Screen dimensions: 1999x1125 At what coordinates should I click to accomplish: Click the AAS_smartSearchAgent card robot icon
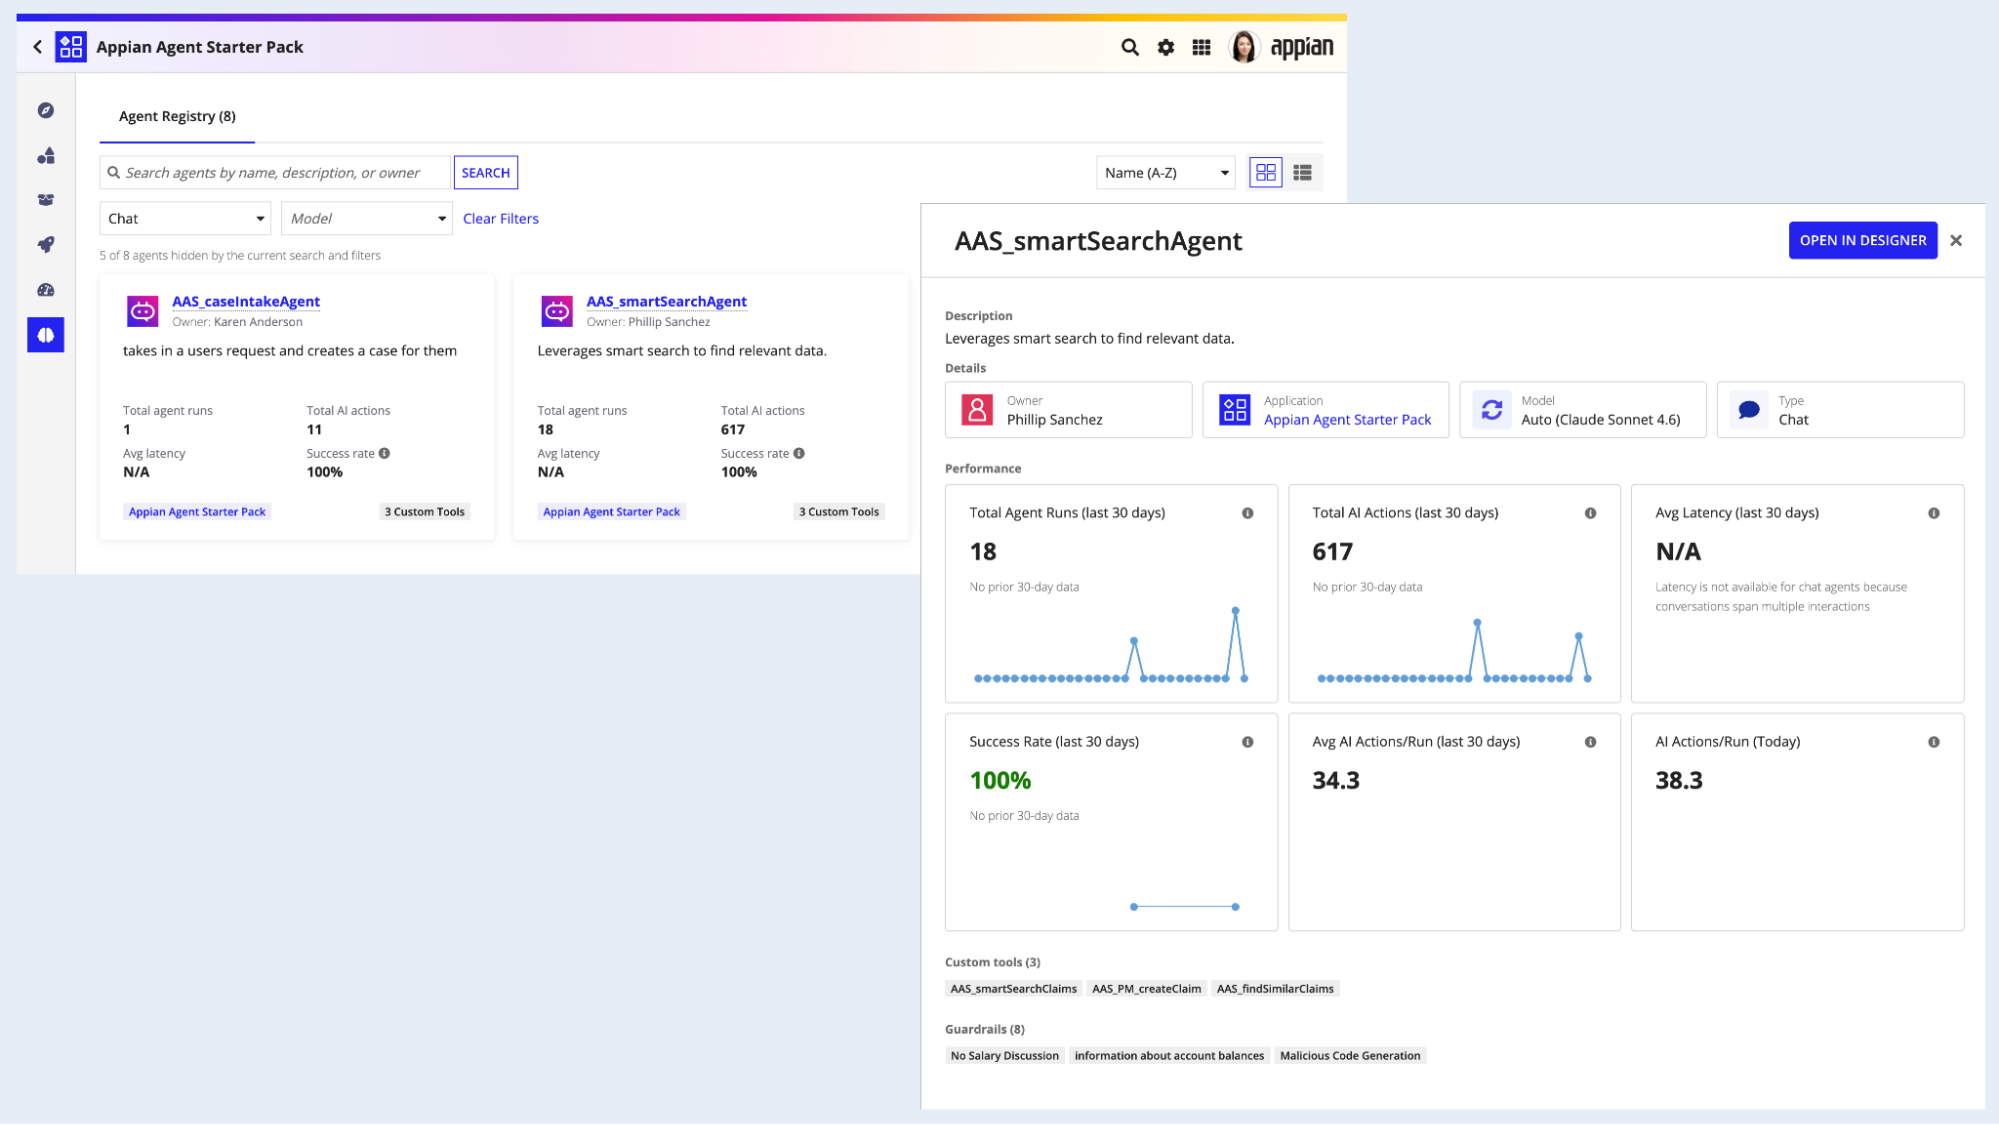[557, 311]
